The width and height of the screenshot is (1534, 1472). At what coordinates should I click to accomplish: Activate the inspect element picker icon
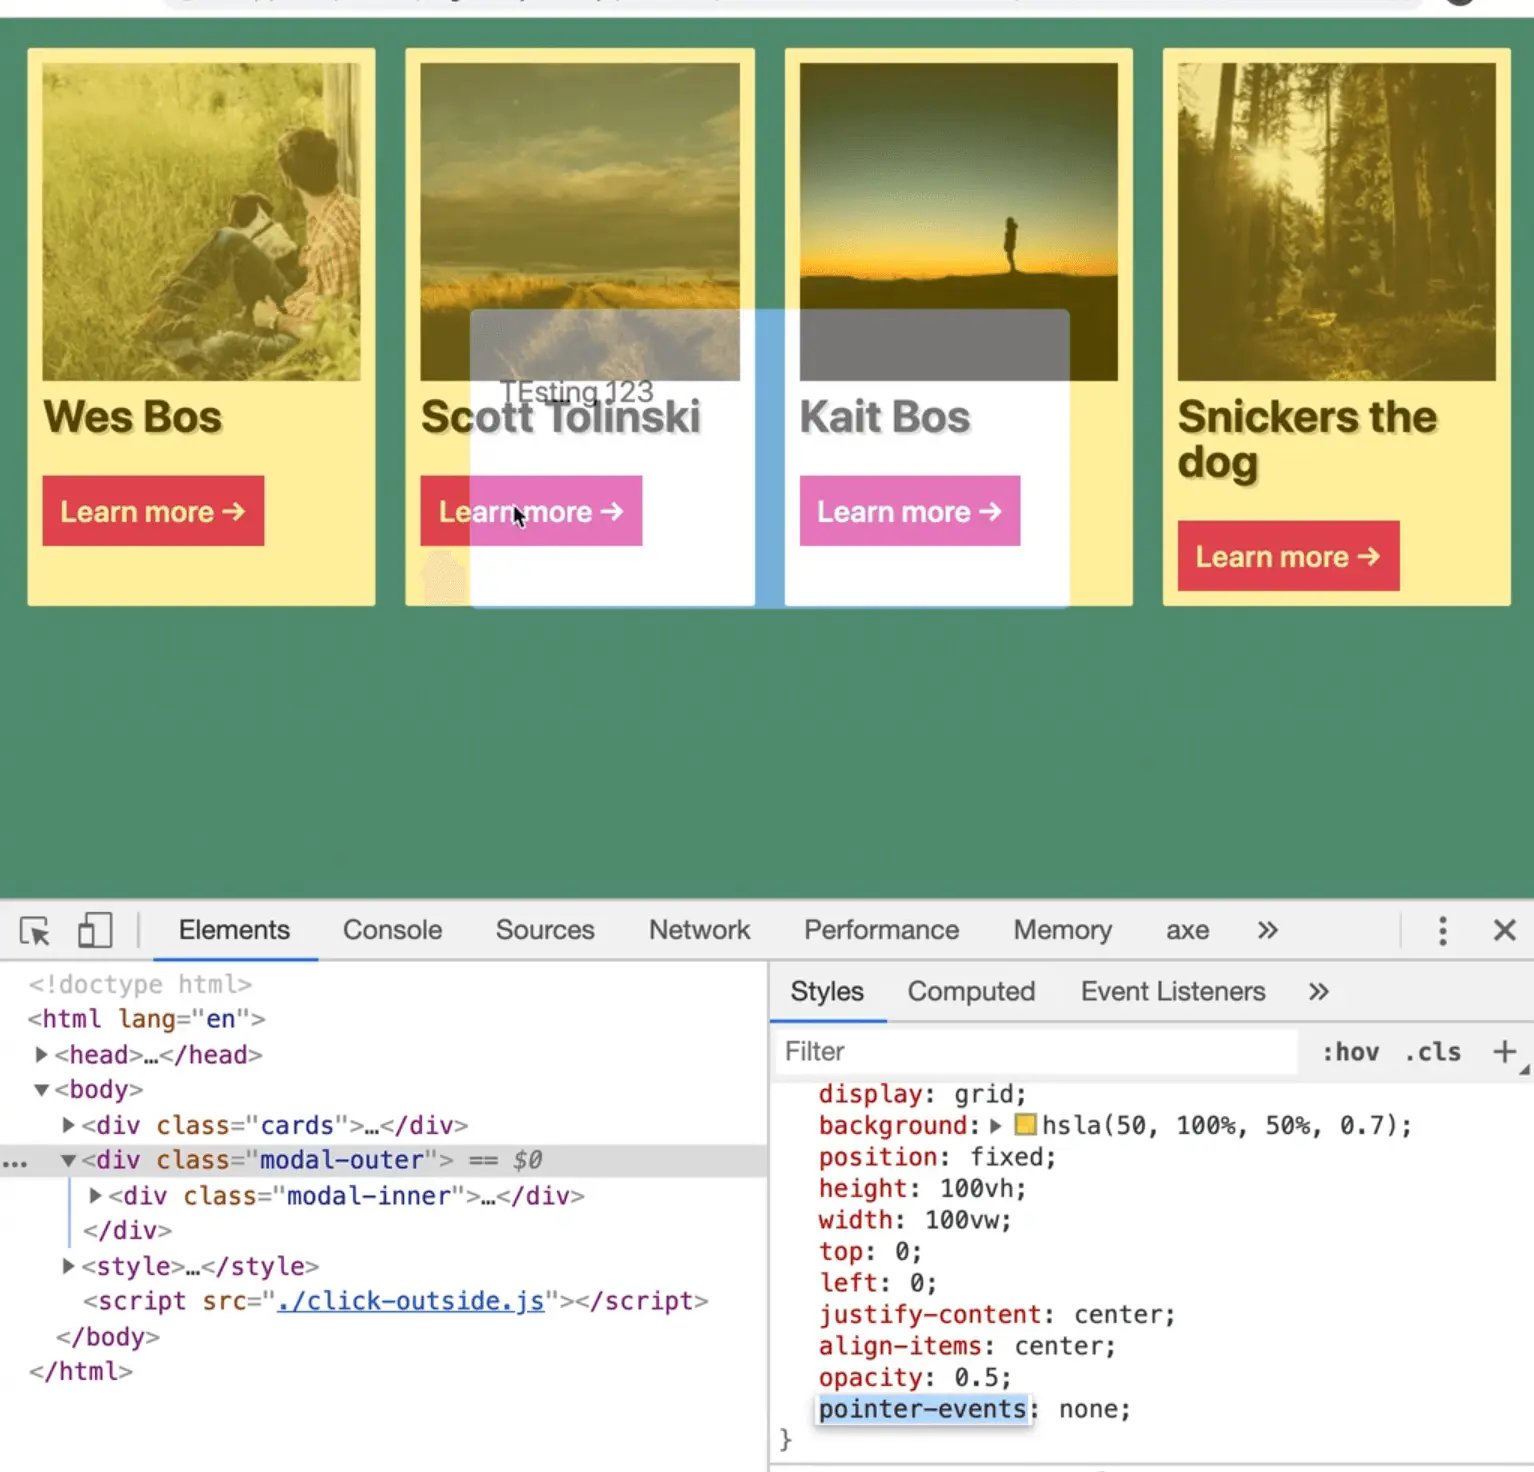point(35,931)
